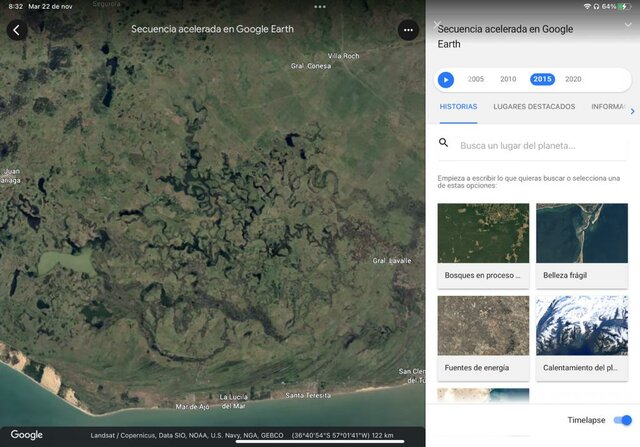Open the 'Belleza frágil' story card
The image size is (640, 447).
(582, 246)
